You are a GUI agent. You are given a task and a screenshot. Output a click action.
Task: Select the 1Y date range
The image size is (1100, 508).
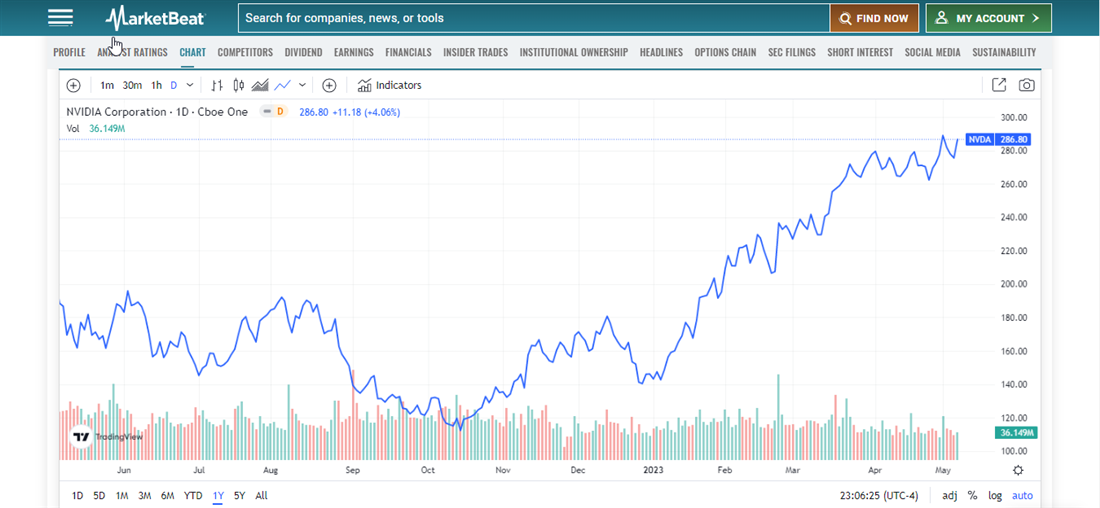[x=218, y=495]
